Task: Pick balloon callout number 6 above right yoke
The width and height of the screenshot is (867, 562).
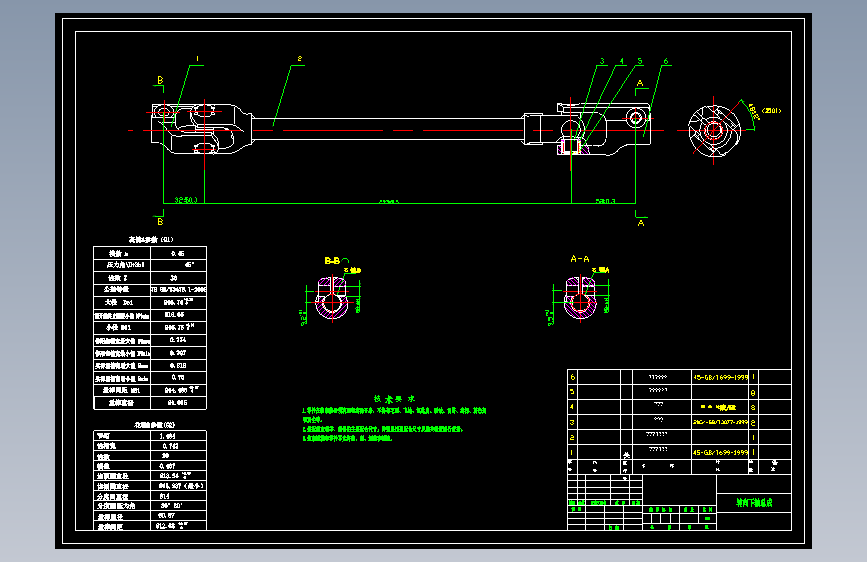Action: pyautogui.click(x=666, y=61)
